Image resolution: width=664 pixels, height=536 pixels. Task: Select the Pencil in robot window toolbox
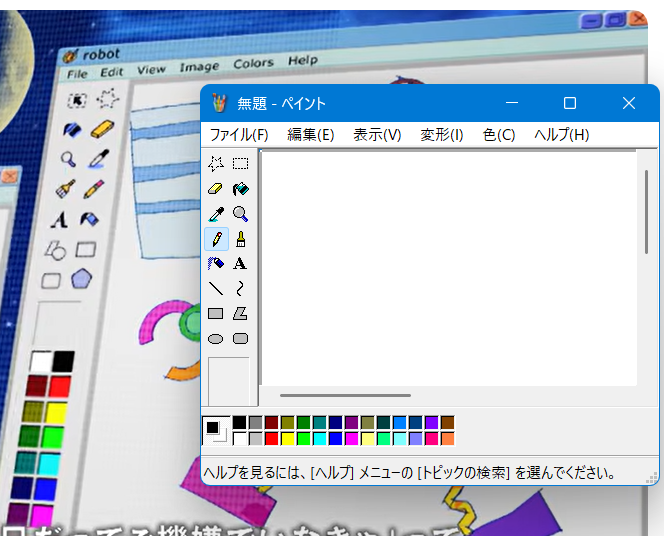click(94, 189)
